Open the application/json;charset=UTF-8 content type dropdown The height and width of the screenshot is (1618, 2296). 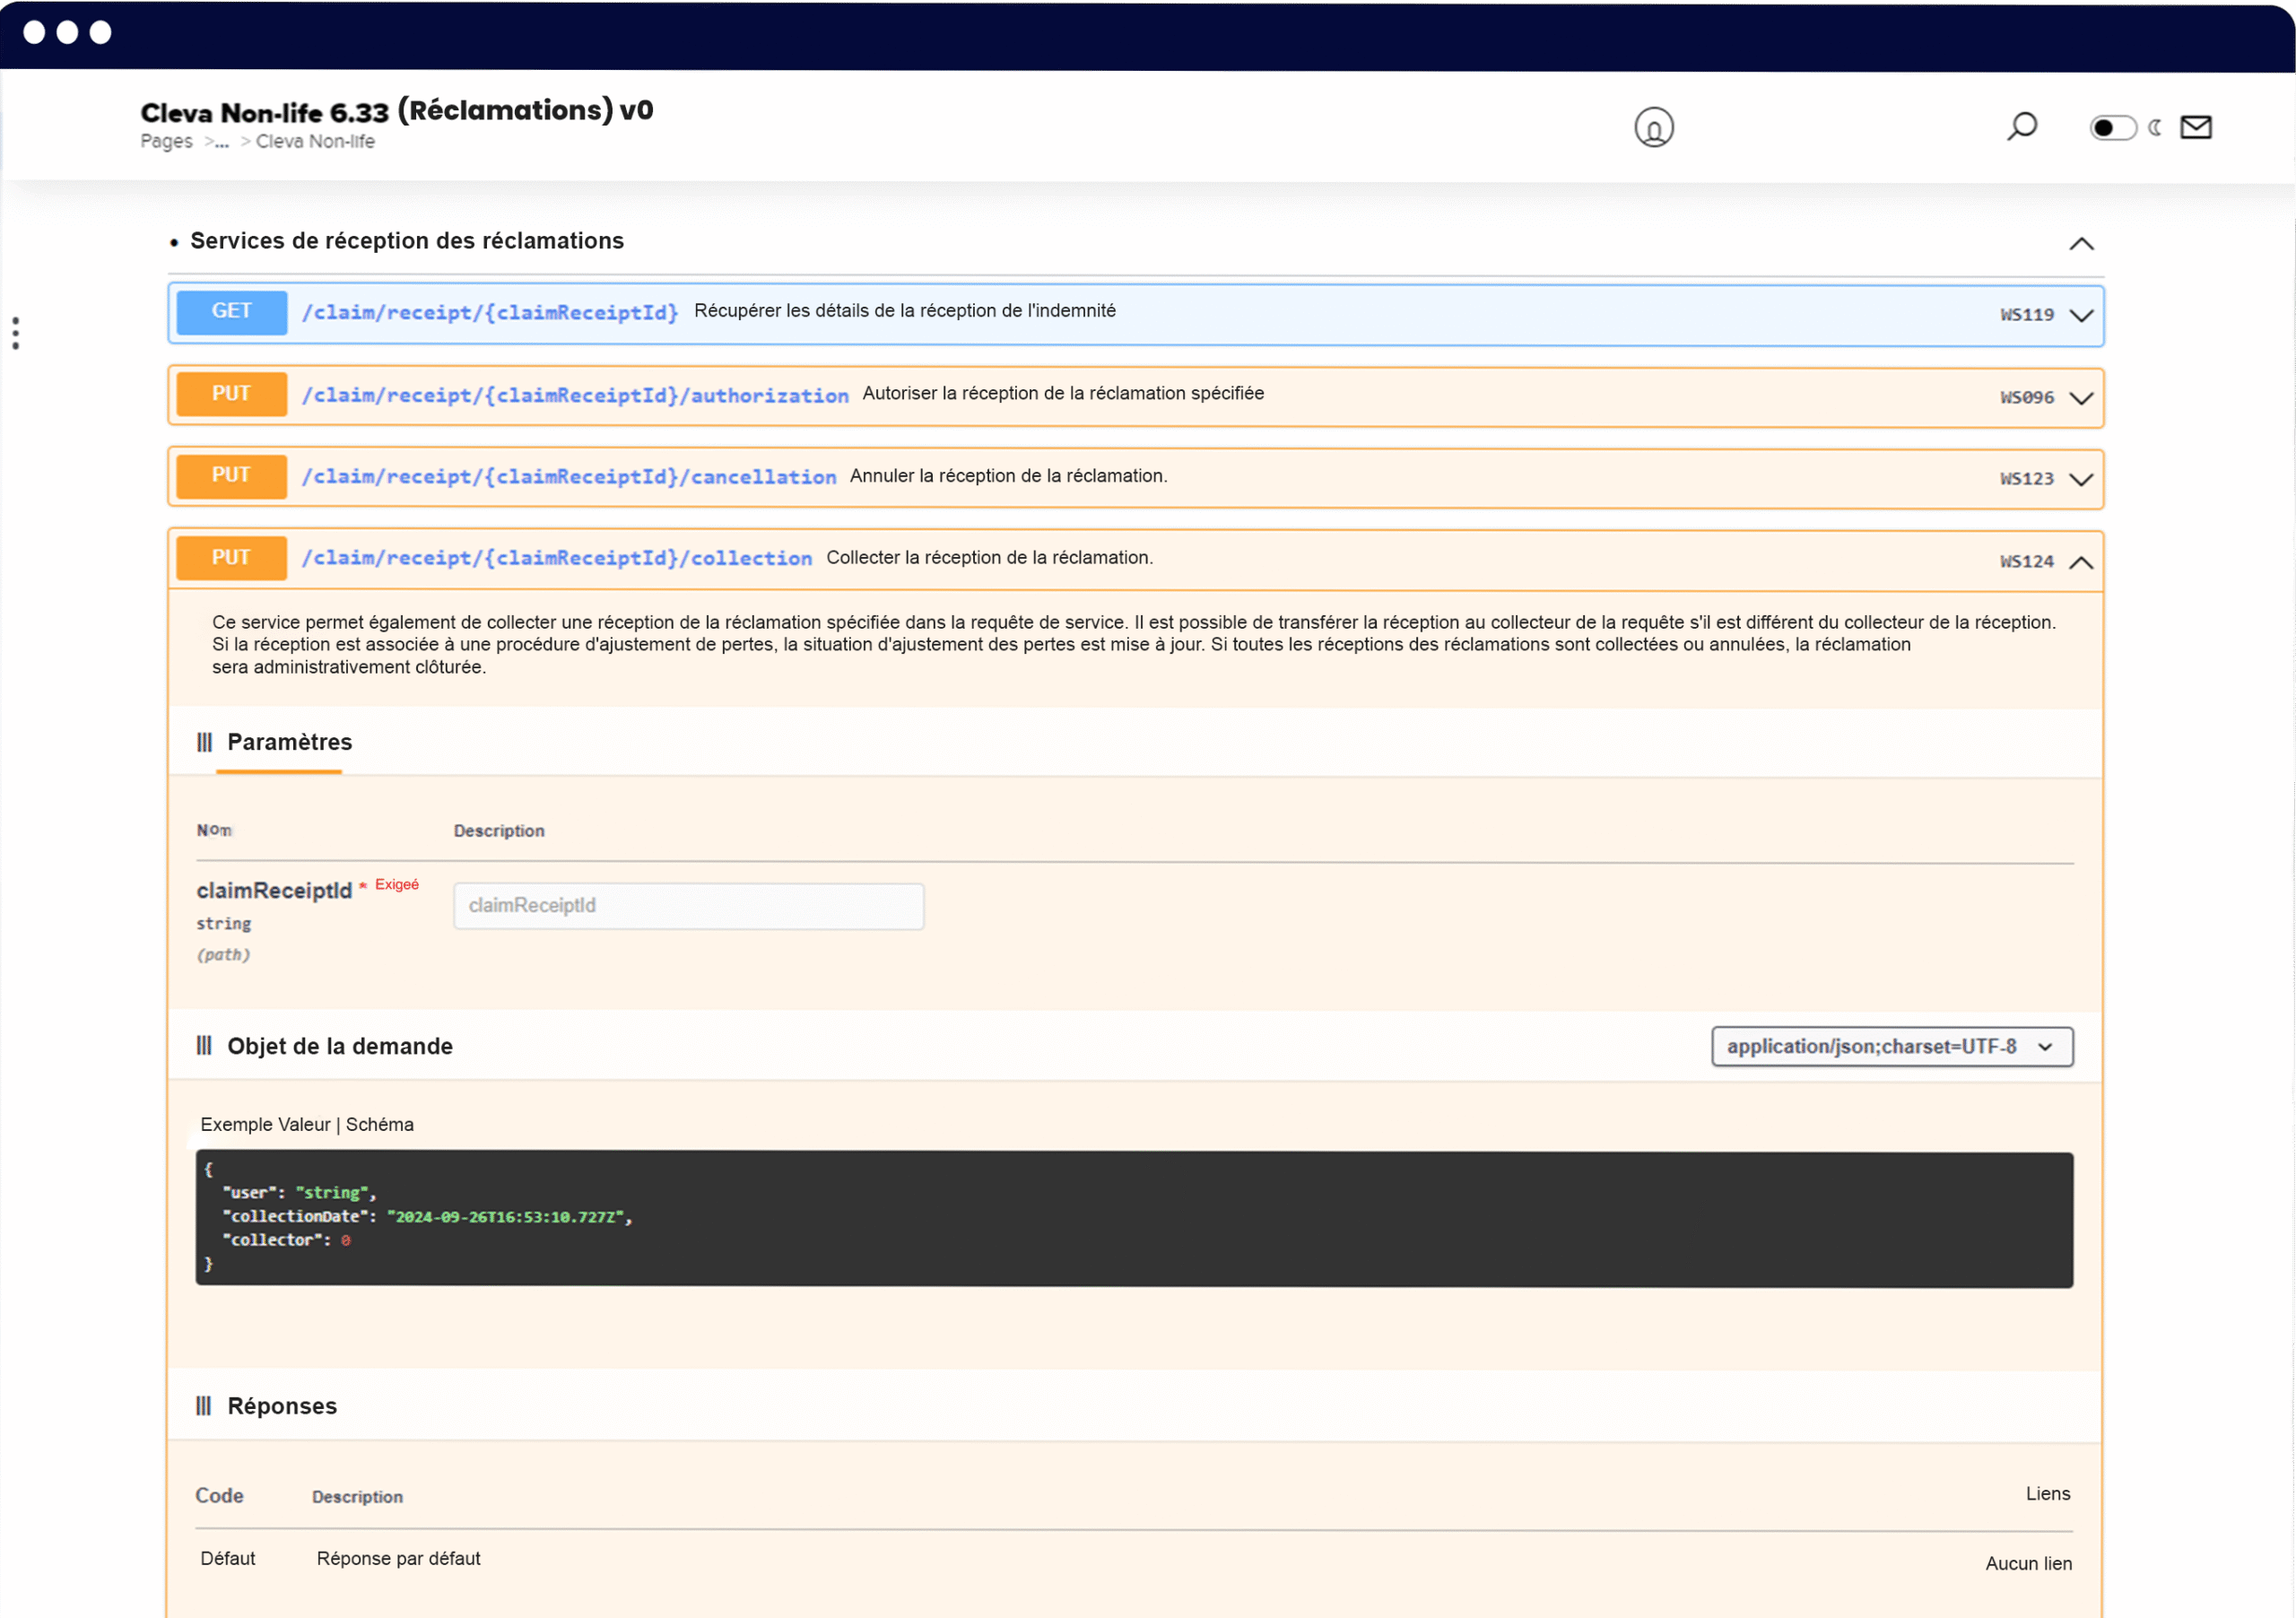coord(1892,1046)
